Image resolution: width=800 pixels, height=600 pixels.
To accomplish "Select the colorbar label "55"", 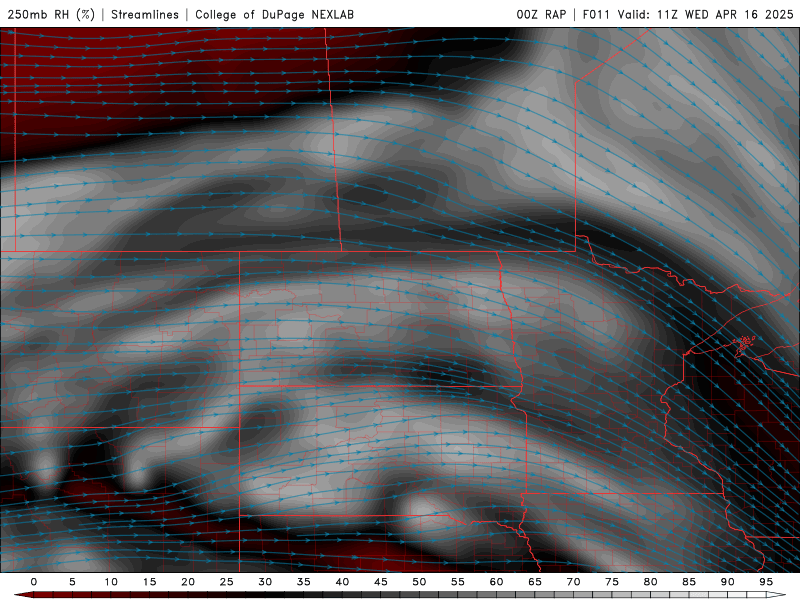I will click(x=458, y=582).
